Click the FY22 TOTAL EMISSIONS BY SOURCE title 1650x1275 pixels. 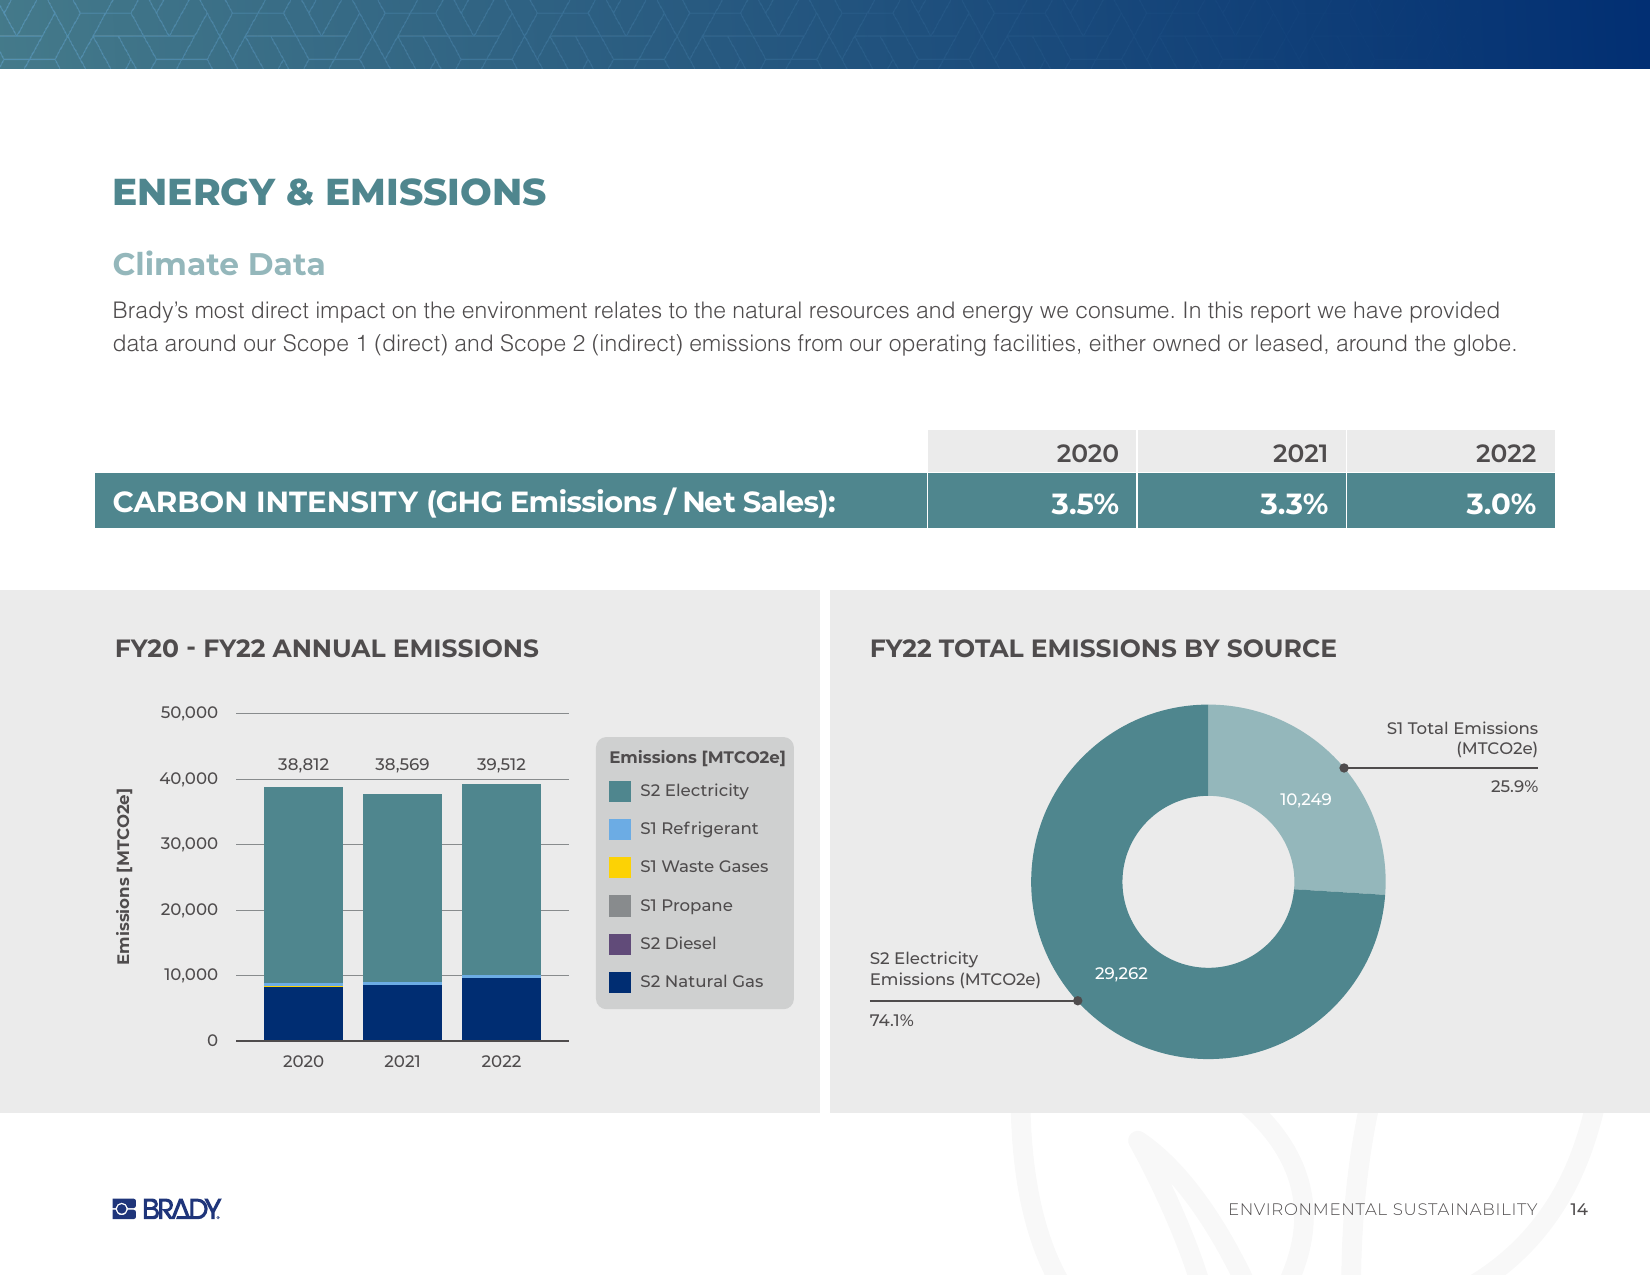[1103, 649]
